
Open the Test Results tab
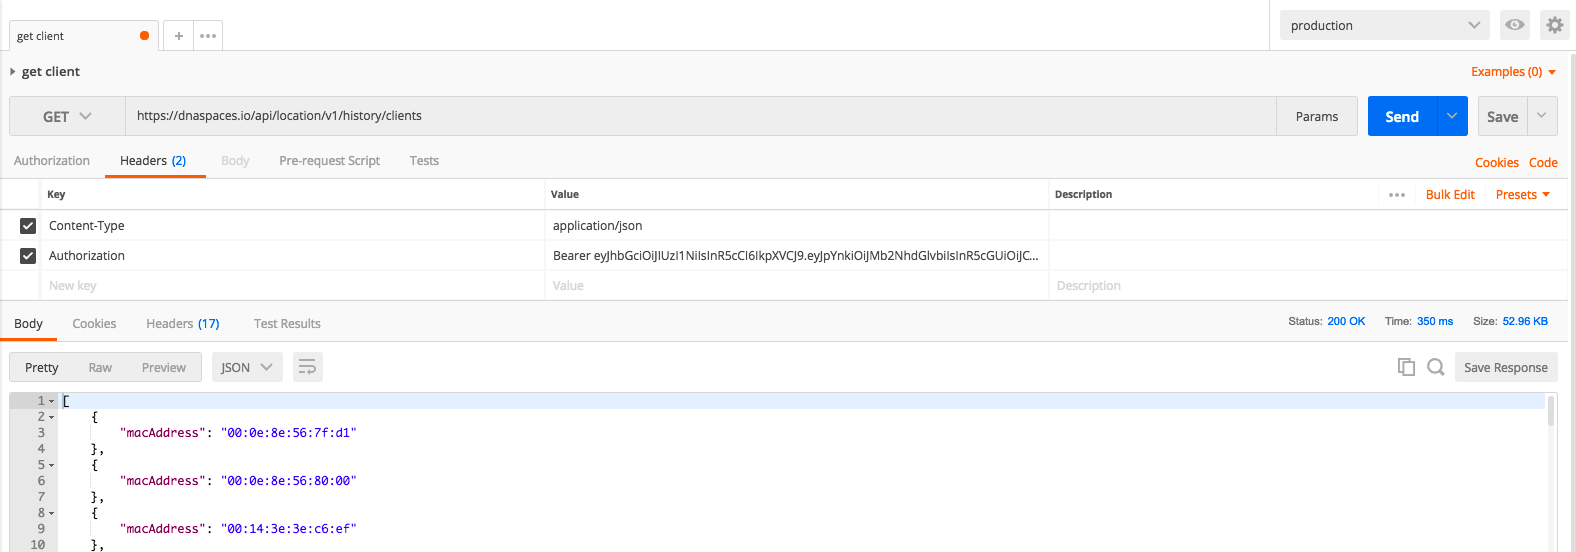287,324
